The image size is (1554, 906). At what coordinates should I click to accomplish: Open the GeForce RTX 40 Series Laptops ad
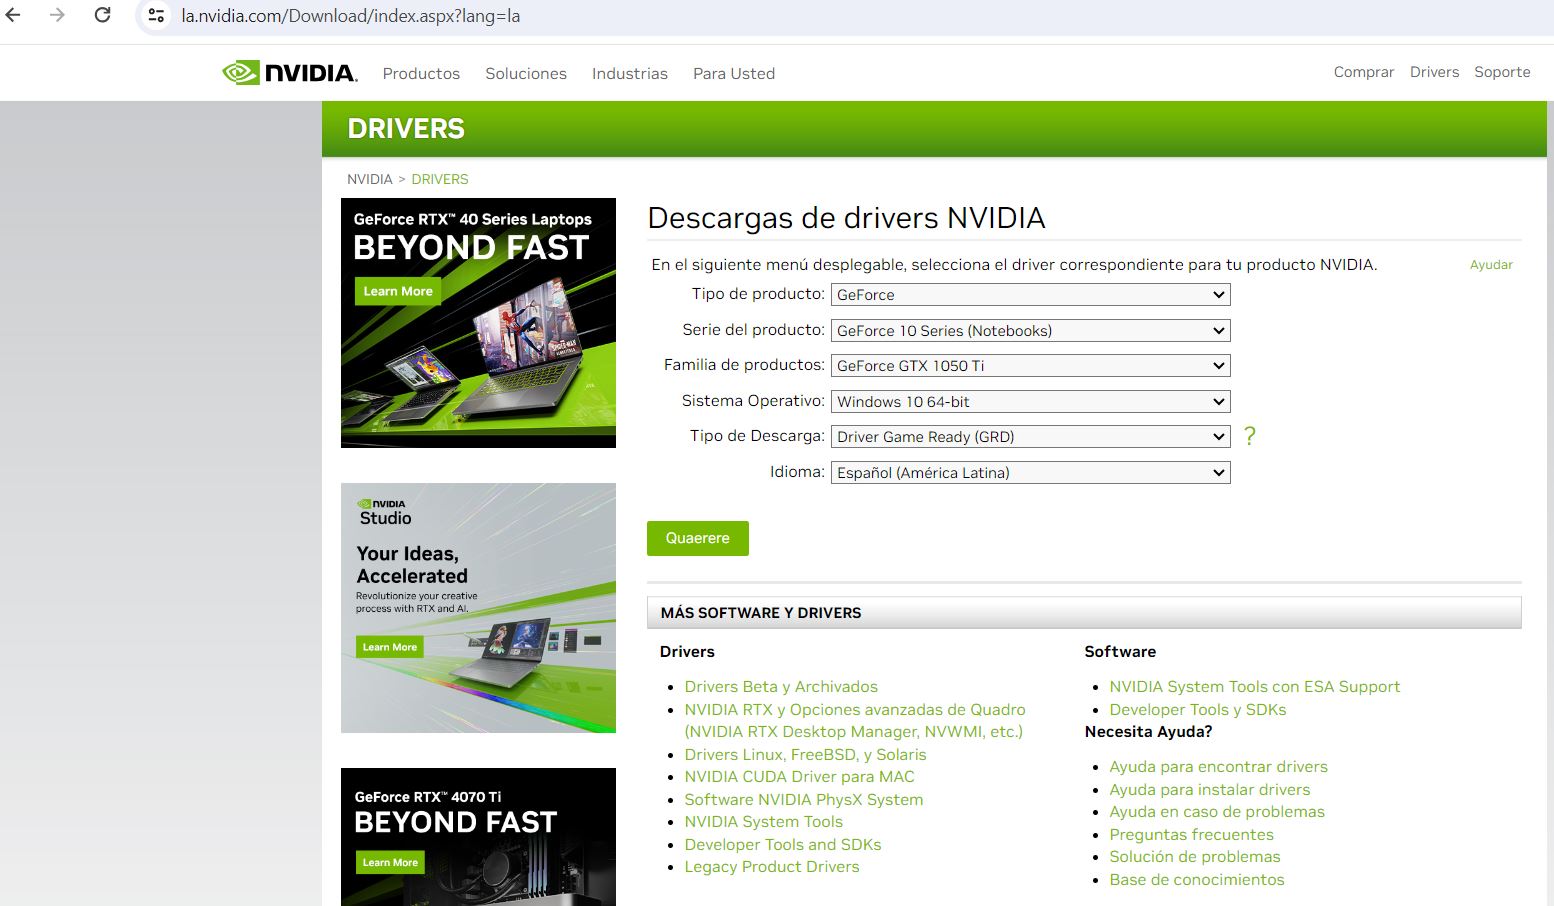tap(478, 323)
